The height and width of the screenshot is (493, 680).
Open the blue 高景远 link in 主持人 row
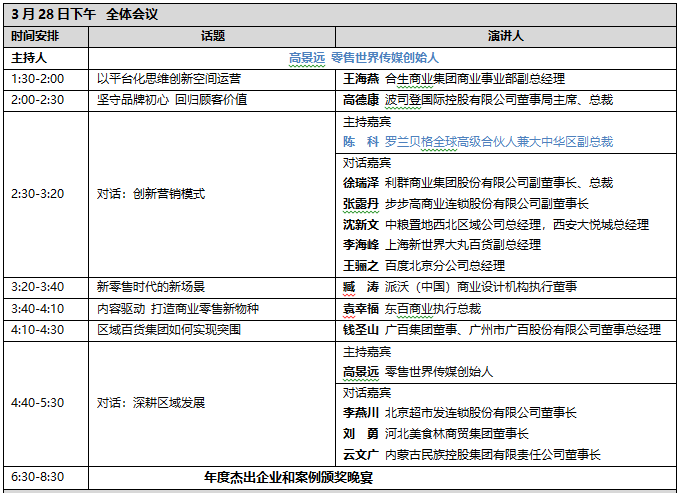click(364, 58)
